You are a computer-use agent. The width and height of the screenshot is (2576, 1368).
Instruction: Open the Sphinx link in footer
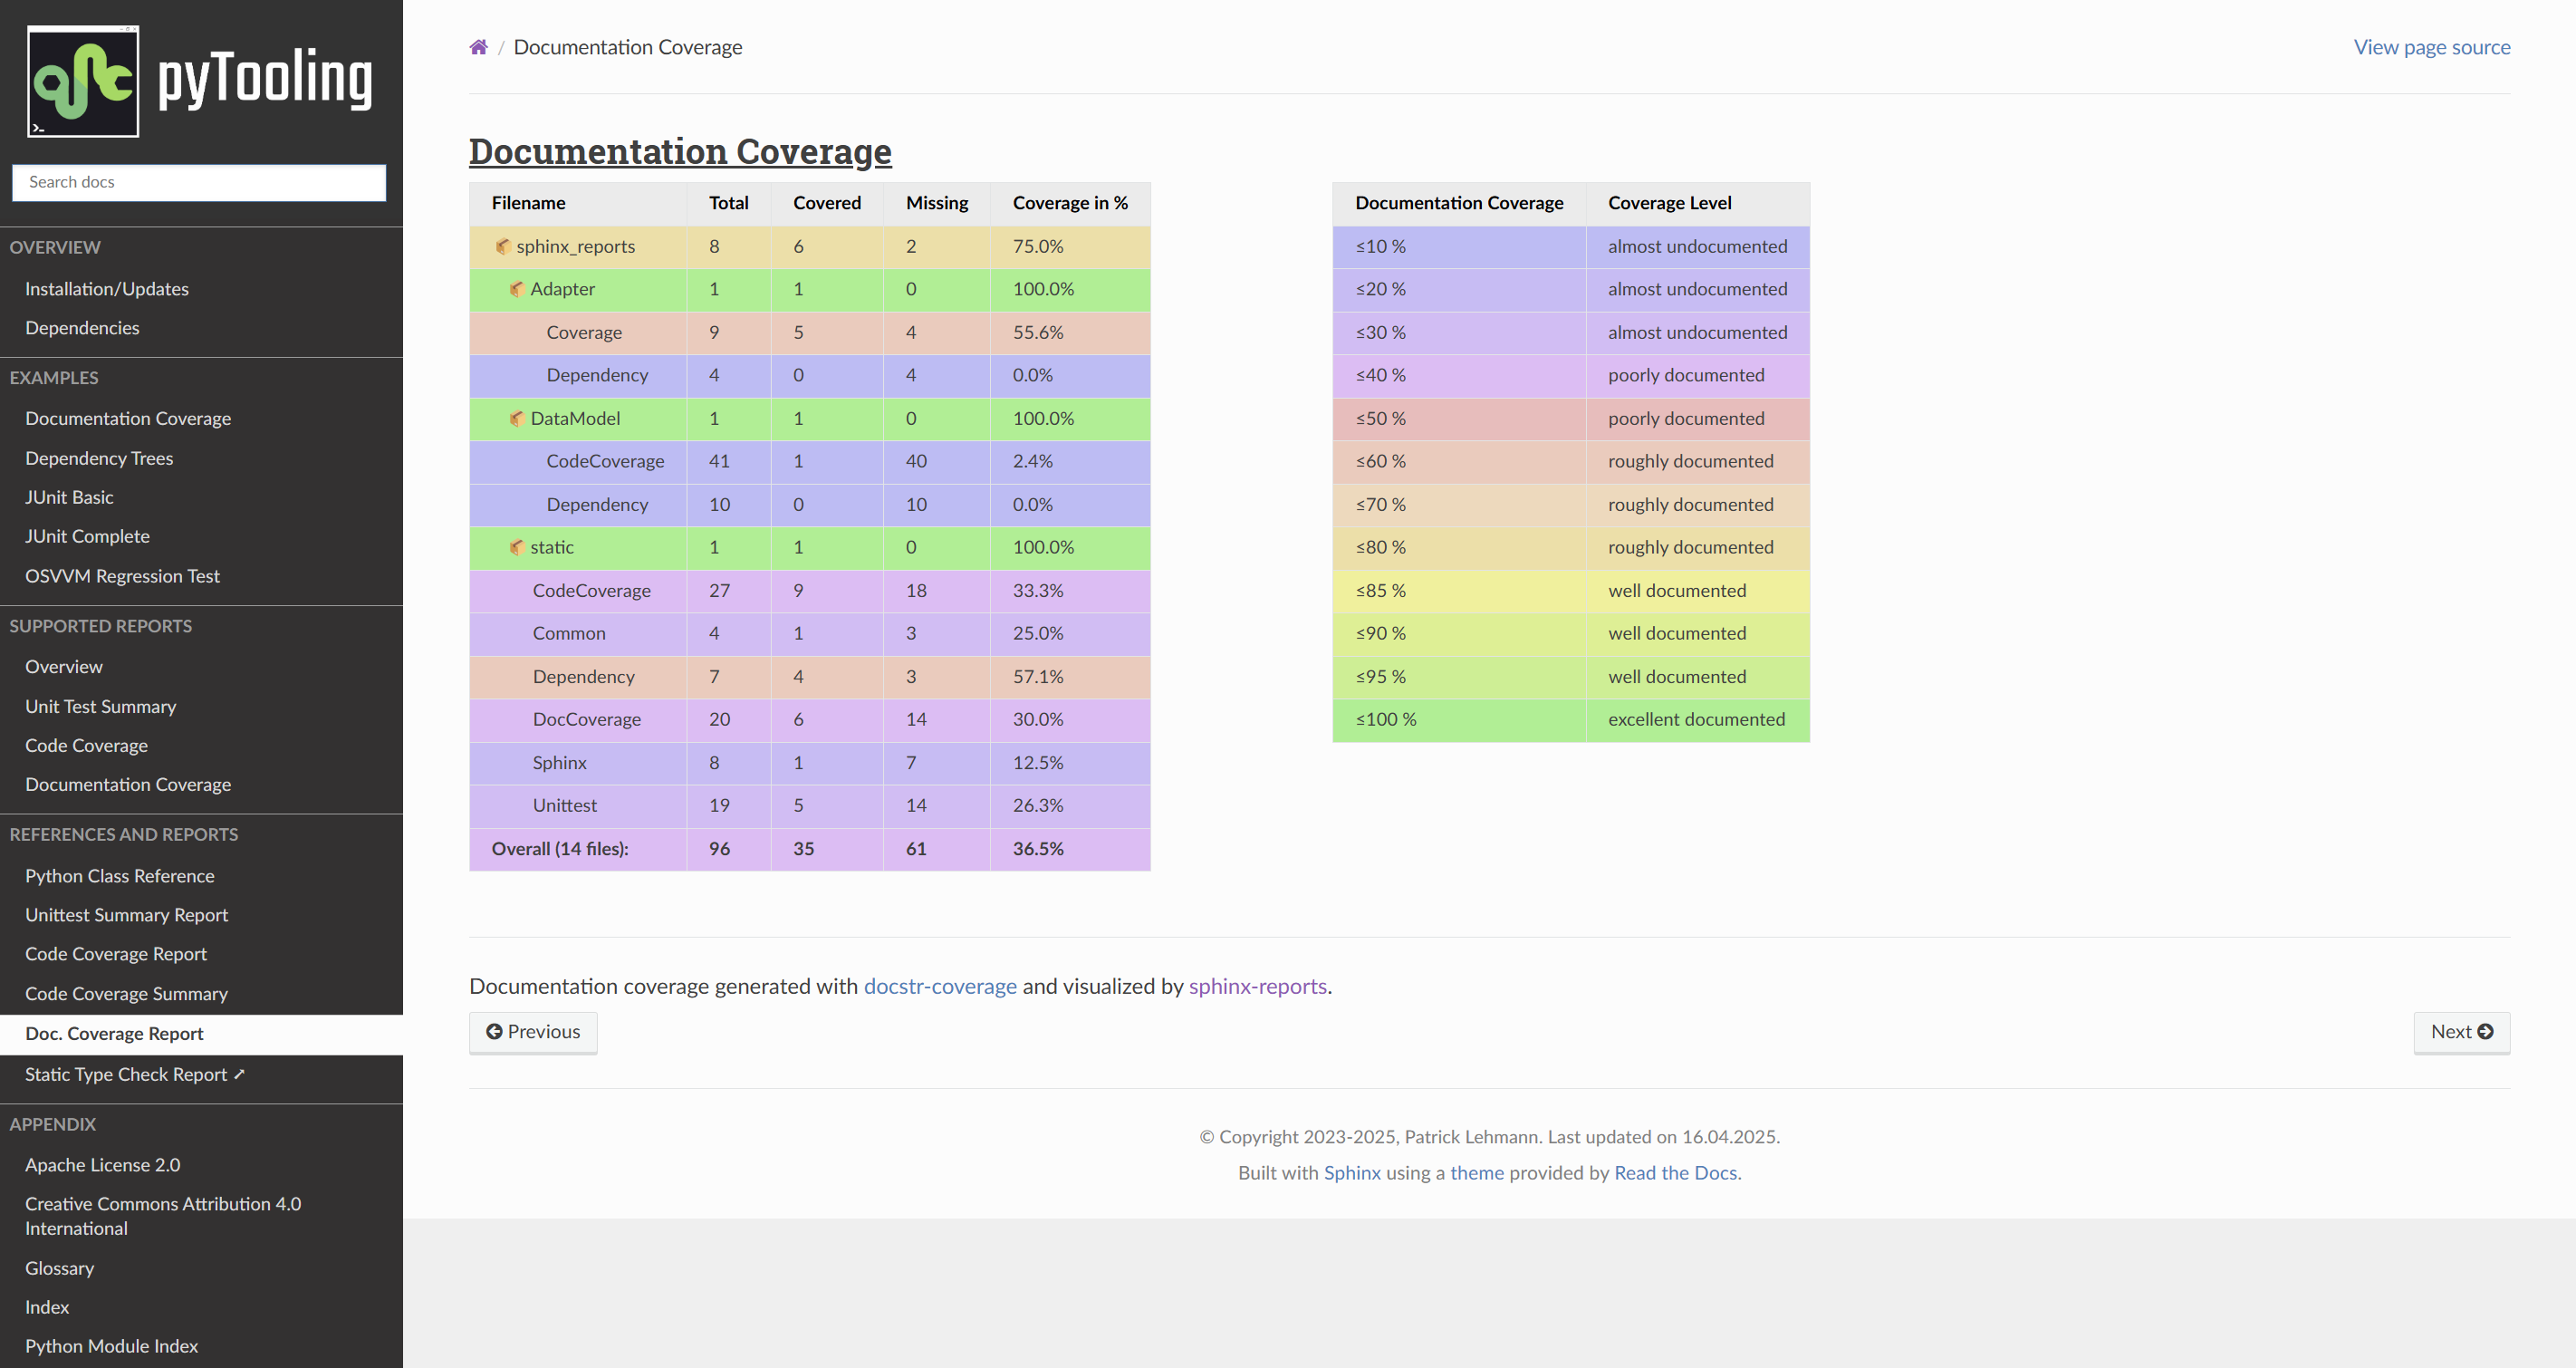tap(1352, 1172)
